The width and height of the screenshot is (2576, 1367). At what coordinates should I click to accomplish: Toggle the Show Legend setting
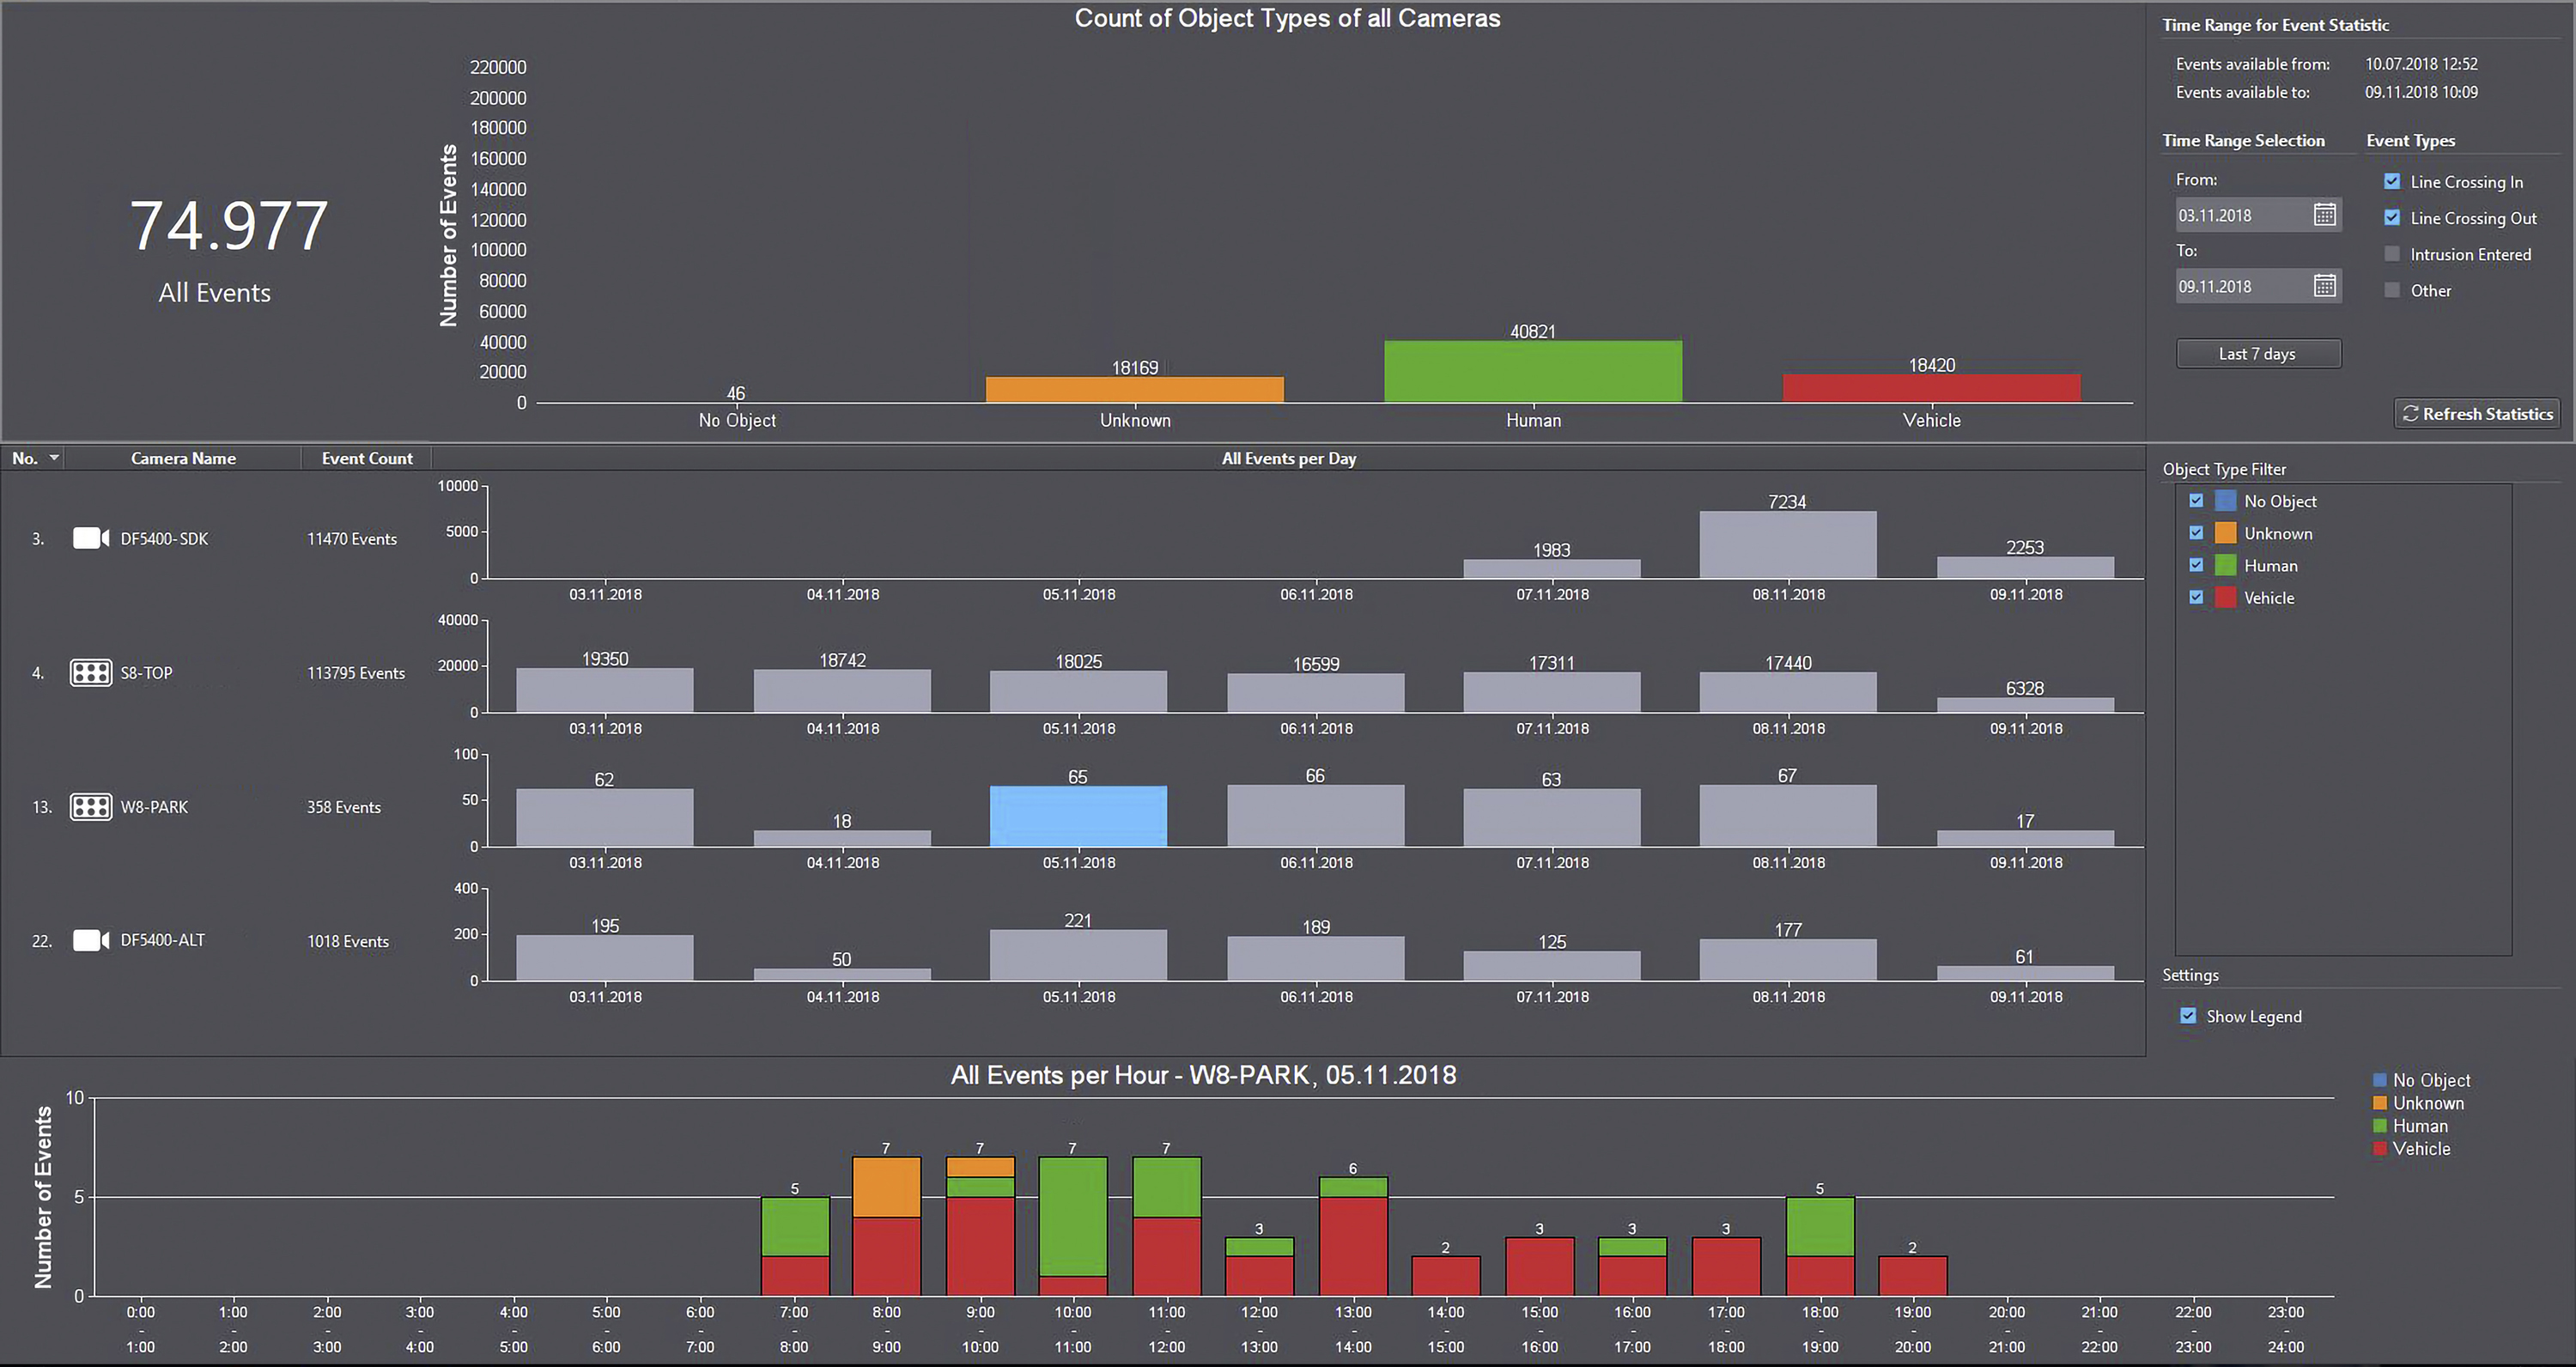pos(2188,1016)
